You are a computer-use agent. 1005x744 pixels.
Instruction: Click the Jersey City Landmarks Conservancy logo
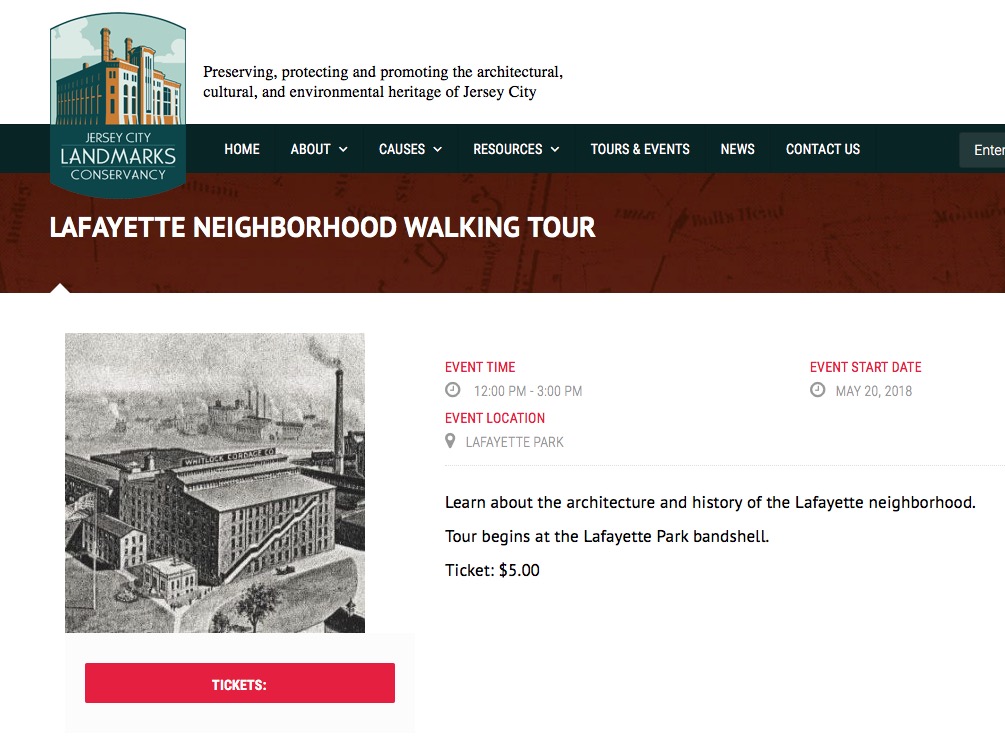click(118, 103)
